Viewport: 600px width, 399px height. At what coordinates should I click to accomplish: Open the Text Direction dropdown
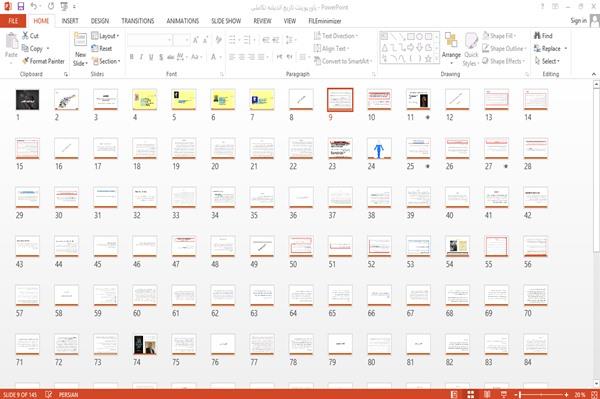[336, 36]
